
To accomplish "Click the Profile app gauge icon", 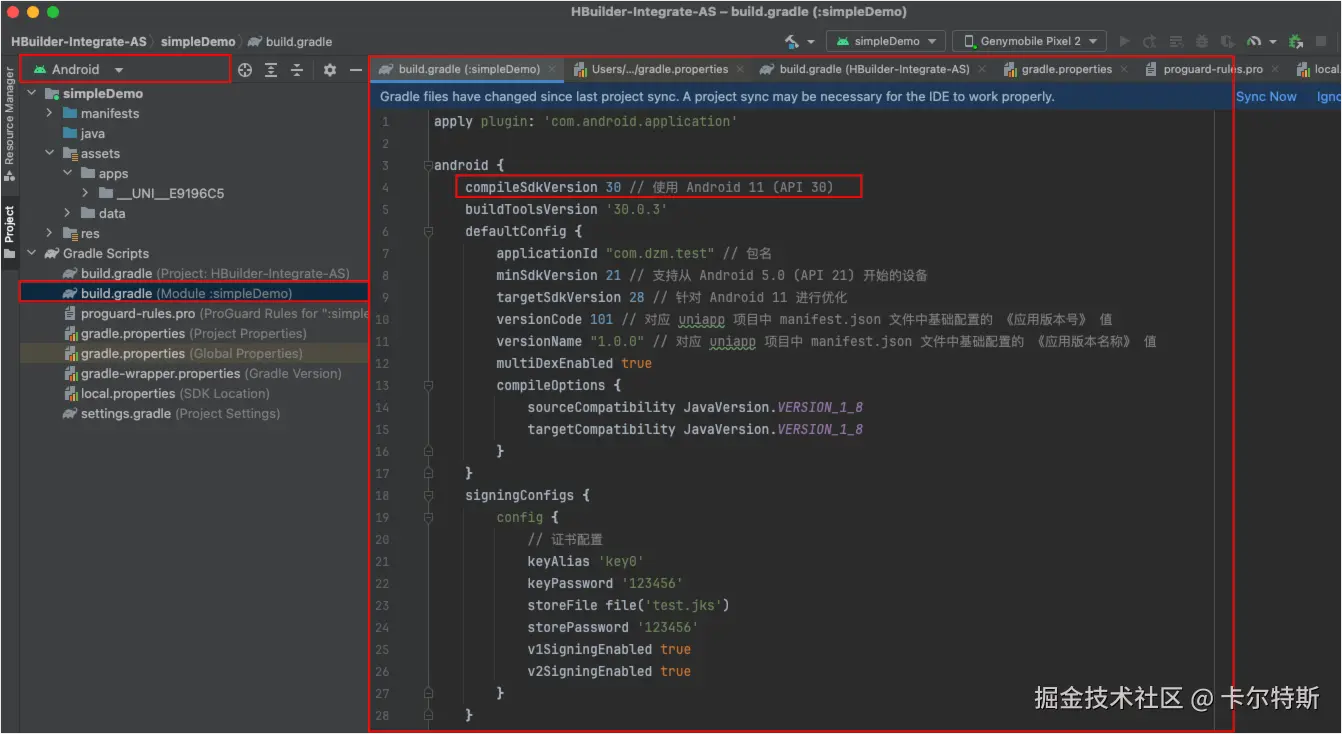I will (x=1254, y=42).
